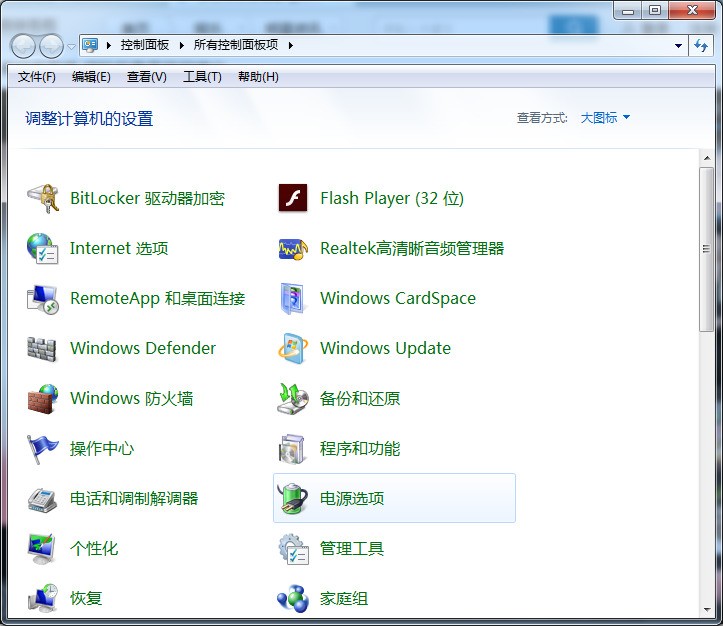The width and height of the screenshot is (723, 626).
Task: Open the Realtek audio manager icon
Action: (293, 249)
